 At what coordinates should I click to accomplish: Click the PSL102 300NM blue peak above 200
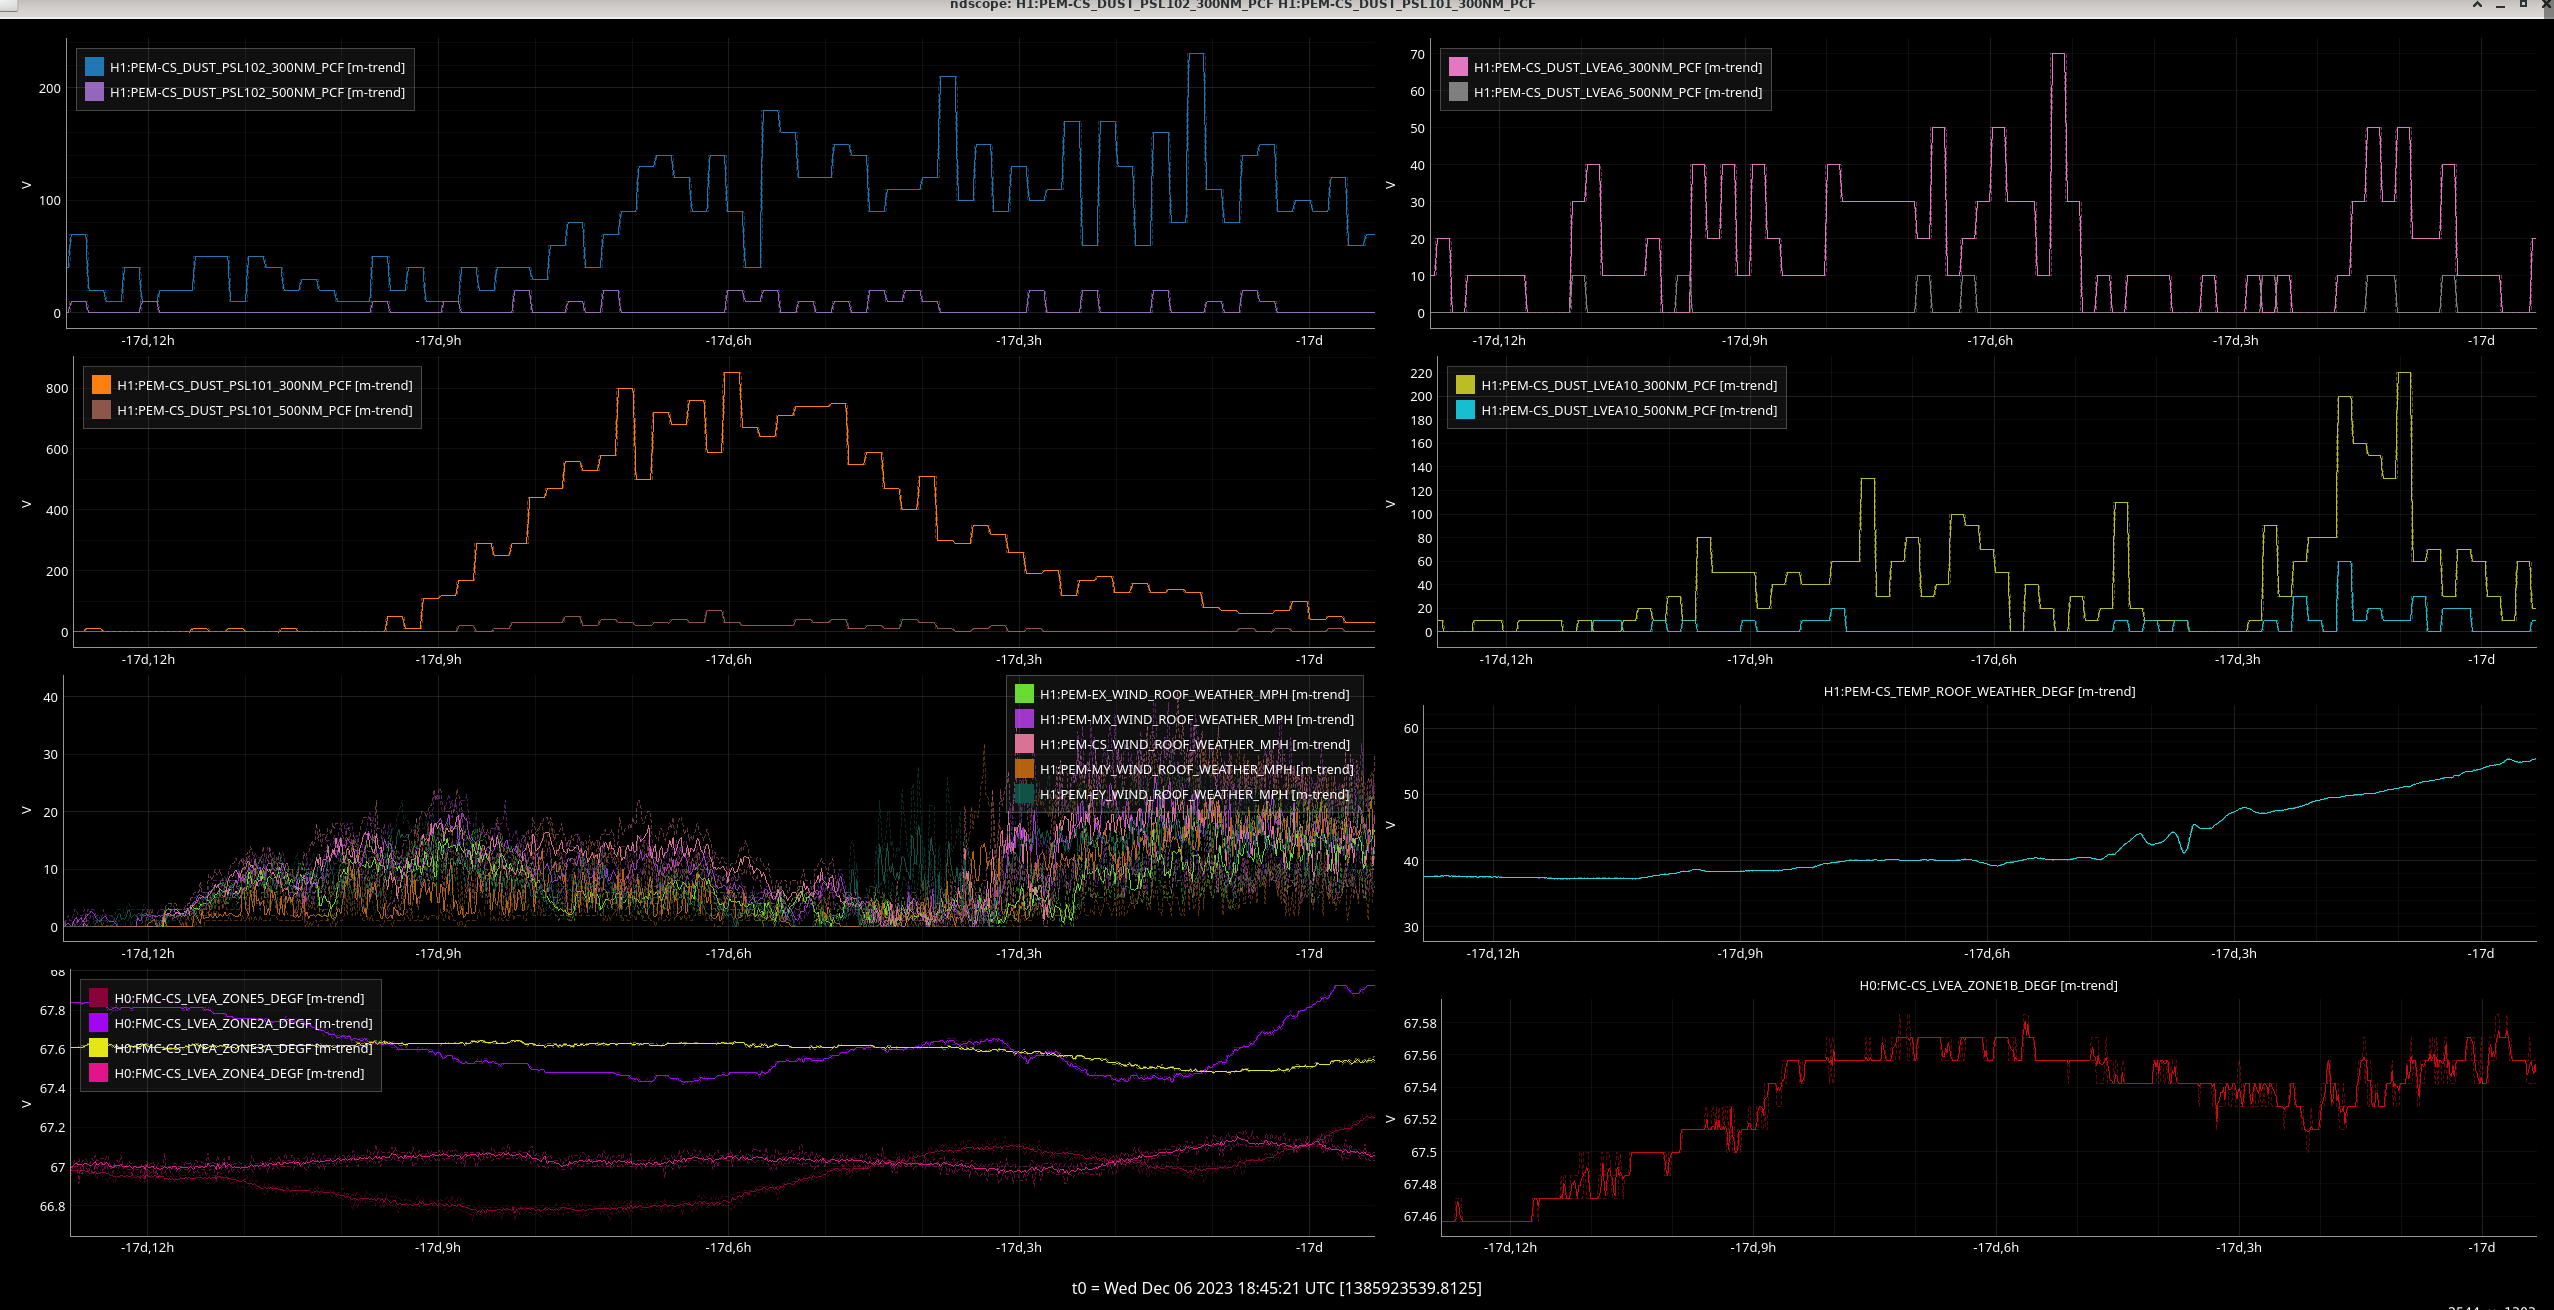tap(1196, 55)
